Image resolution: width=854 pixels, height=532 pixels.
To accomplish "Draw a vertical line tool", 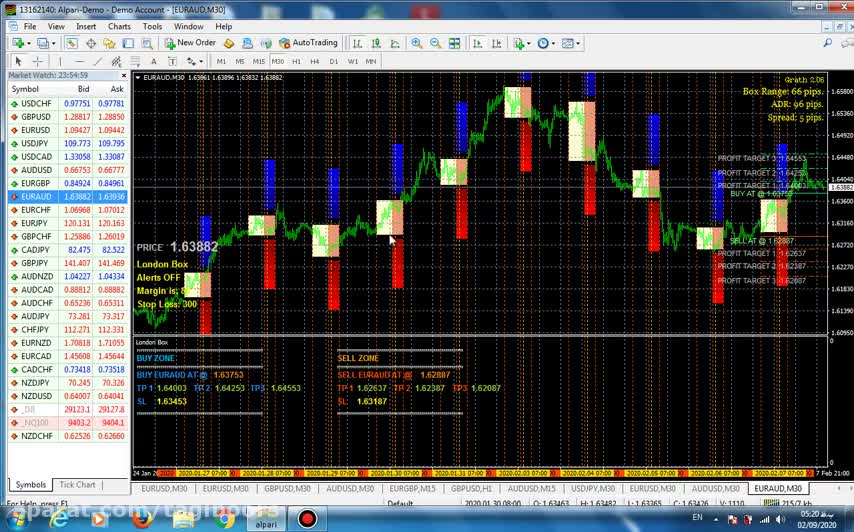I will pos(60,61).
